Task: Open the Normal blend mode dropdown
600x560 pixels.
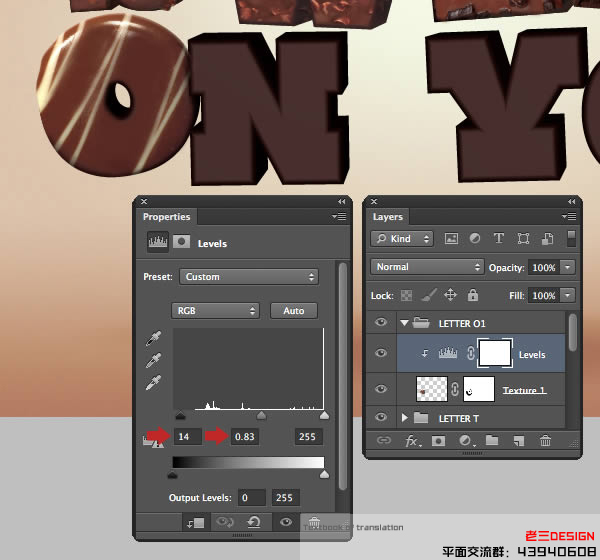Action: pyautogui.click(x=427, y=268)
